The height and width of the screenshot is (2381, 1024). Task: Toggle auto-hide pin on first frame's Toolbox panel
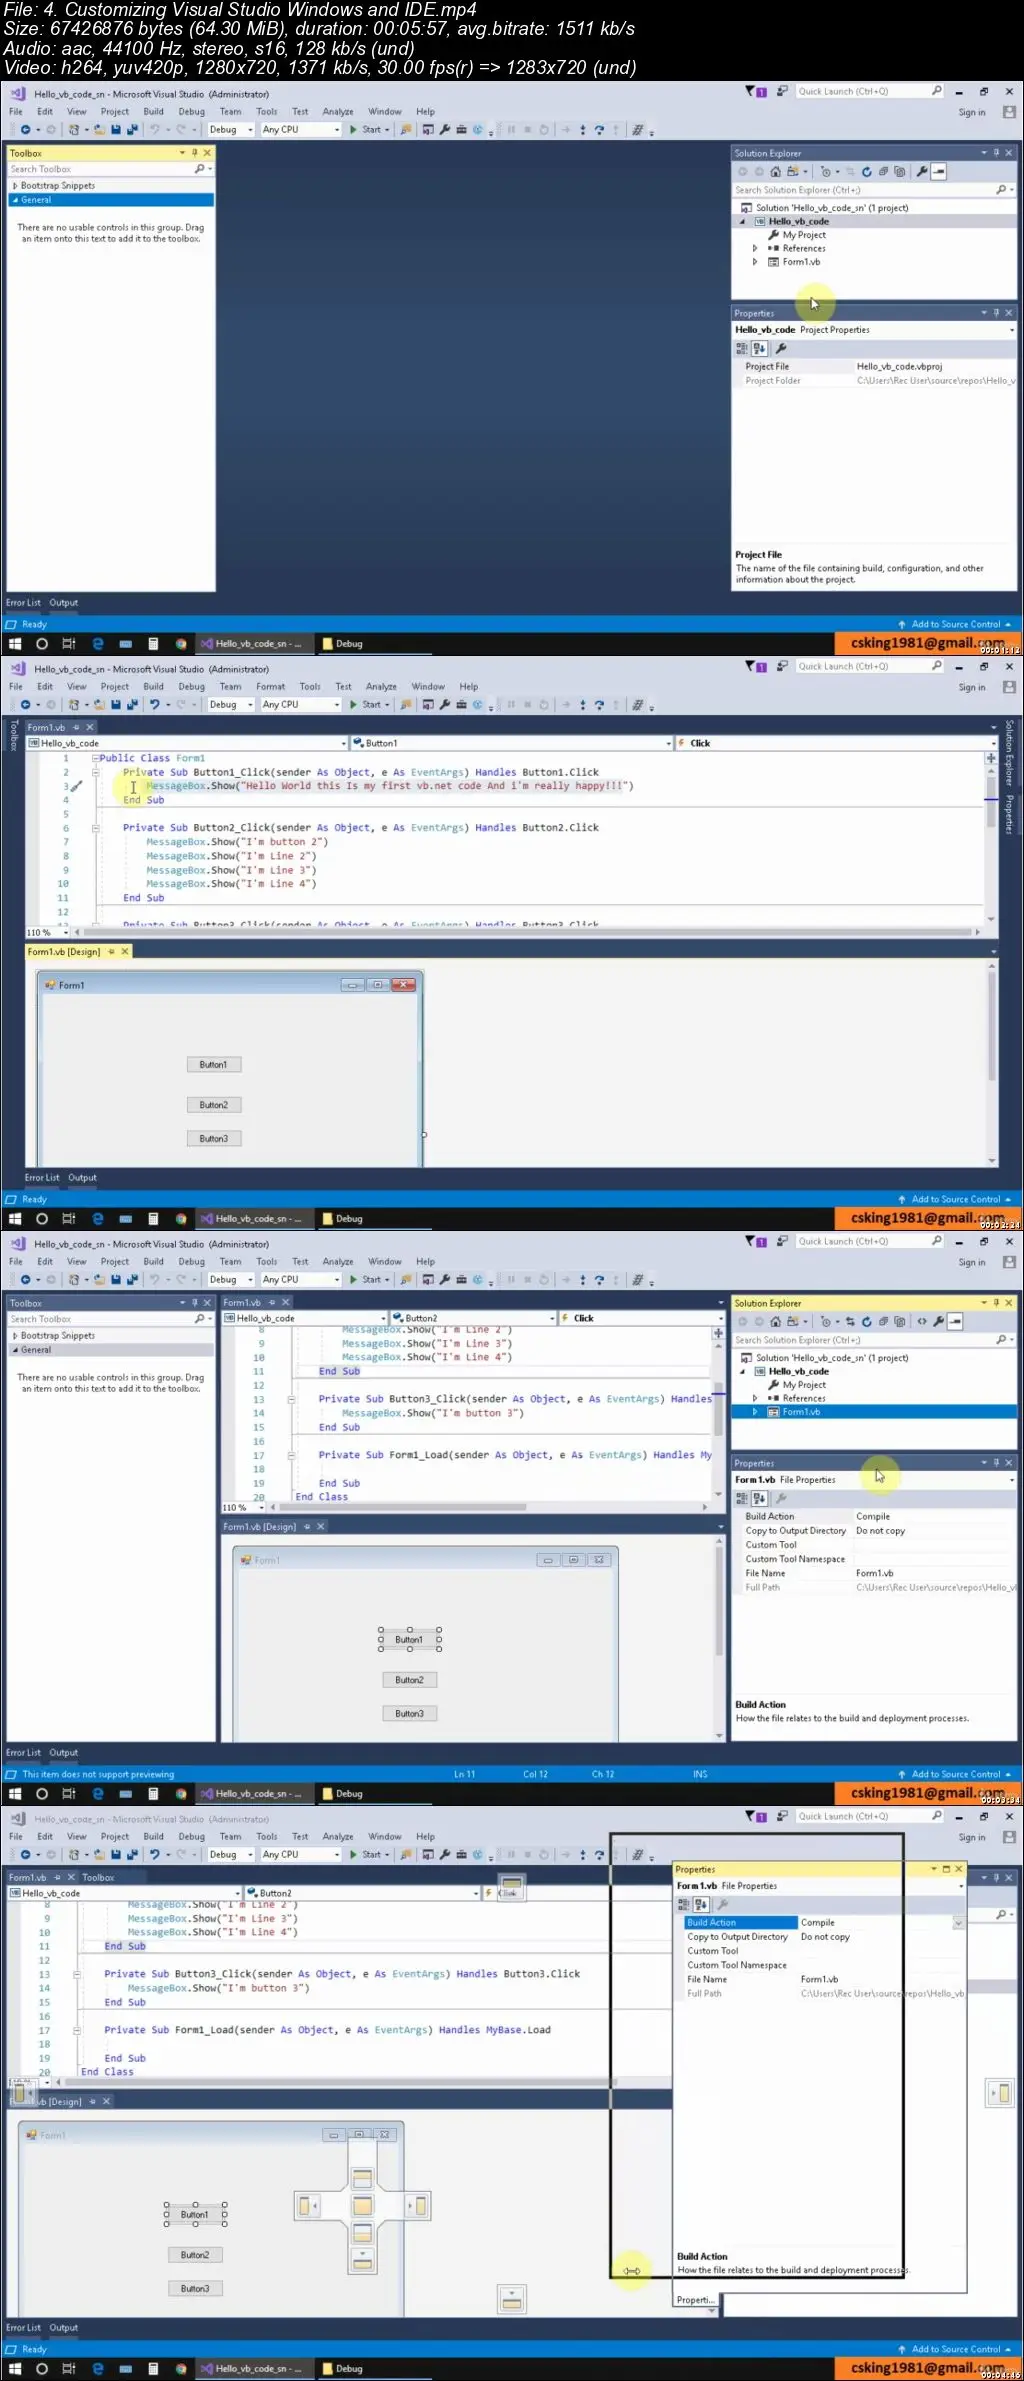(x=194, y=153)
